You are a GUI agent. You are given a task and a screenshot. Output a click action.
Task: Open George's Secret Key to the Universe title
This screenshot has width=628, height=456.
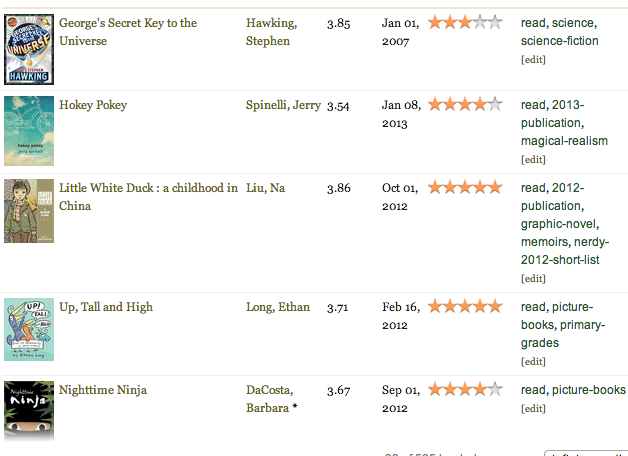pyautogui.click(x=128, y=32)
